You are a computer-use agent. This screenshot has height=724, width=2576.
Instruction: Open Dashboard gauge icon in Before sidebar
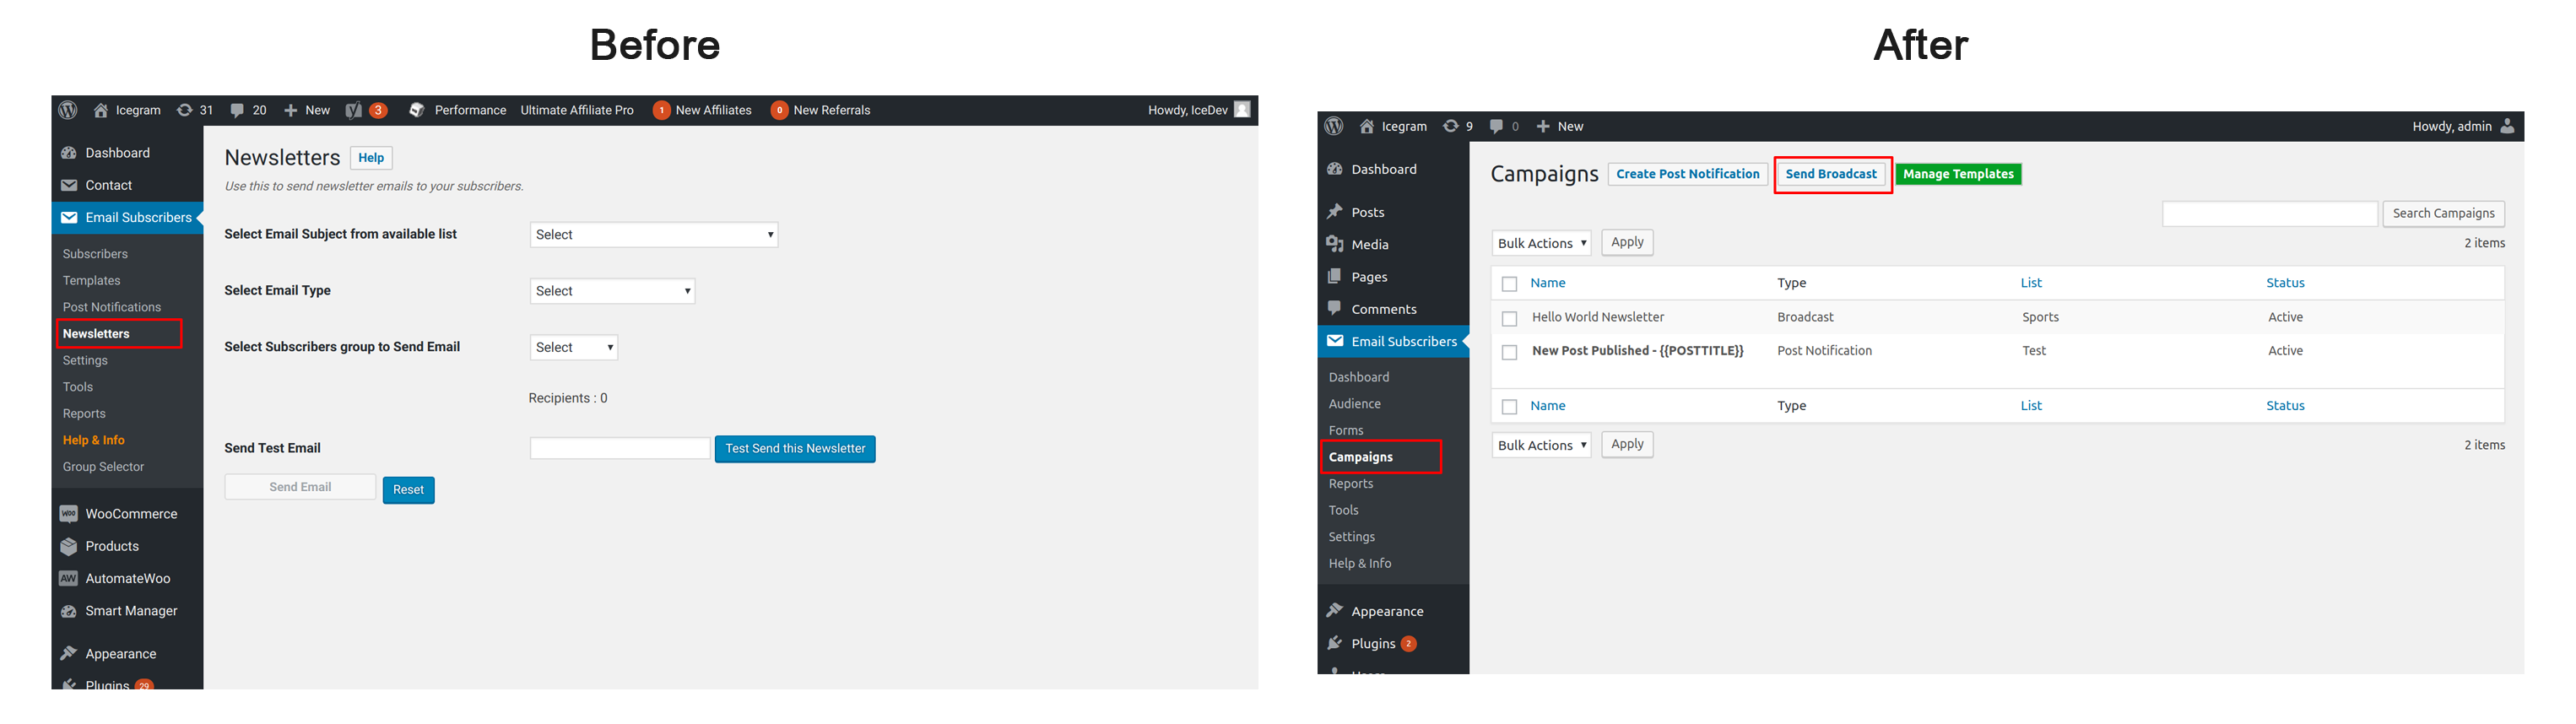[x=69, y=153]
